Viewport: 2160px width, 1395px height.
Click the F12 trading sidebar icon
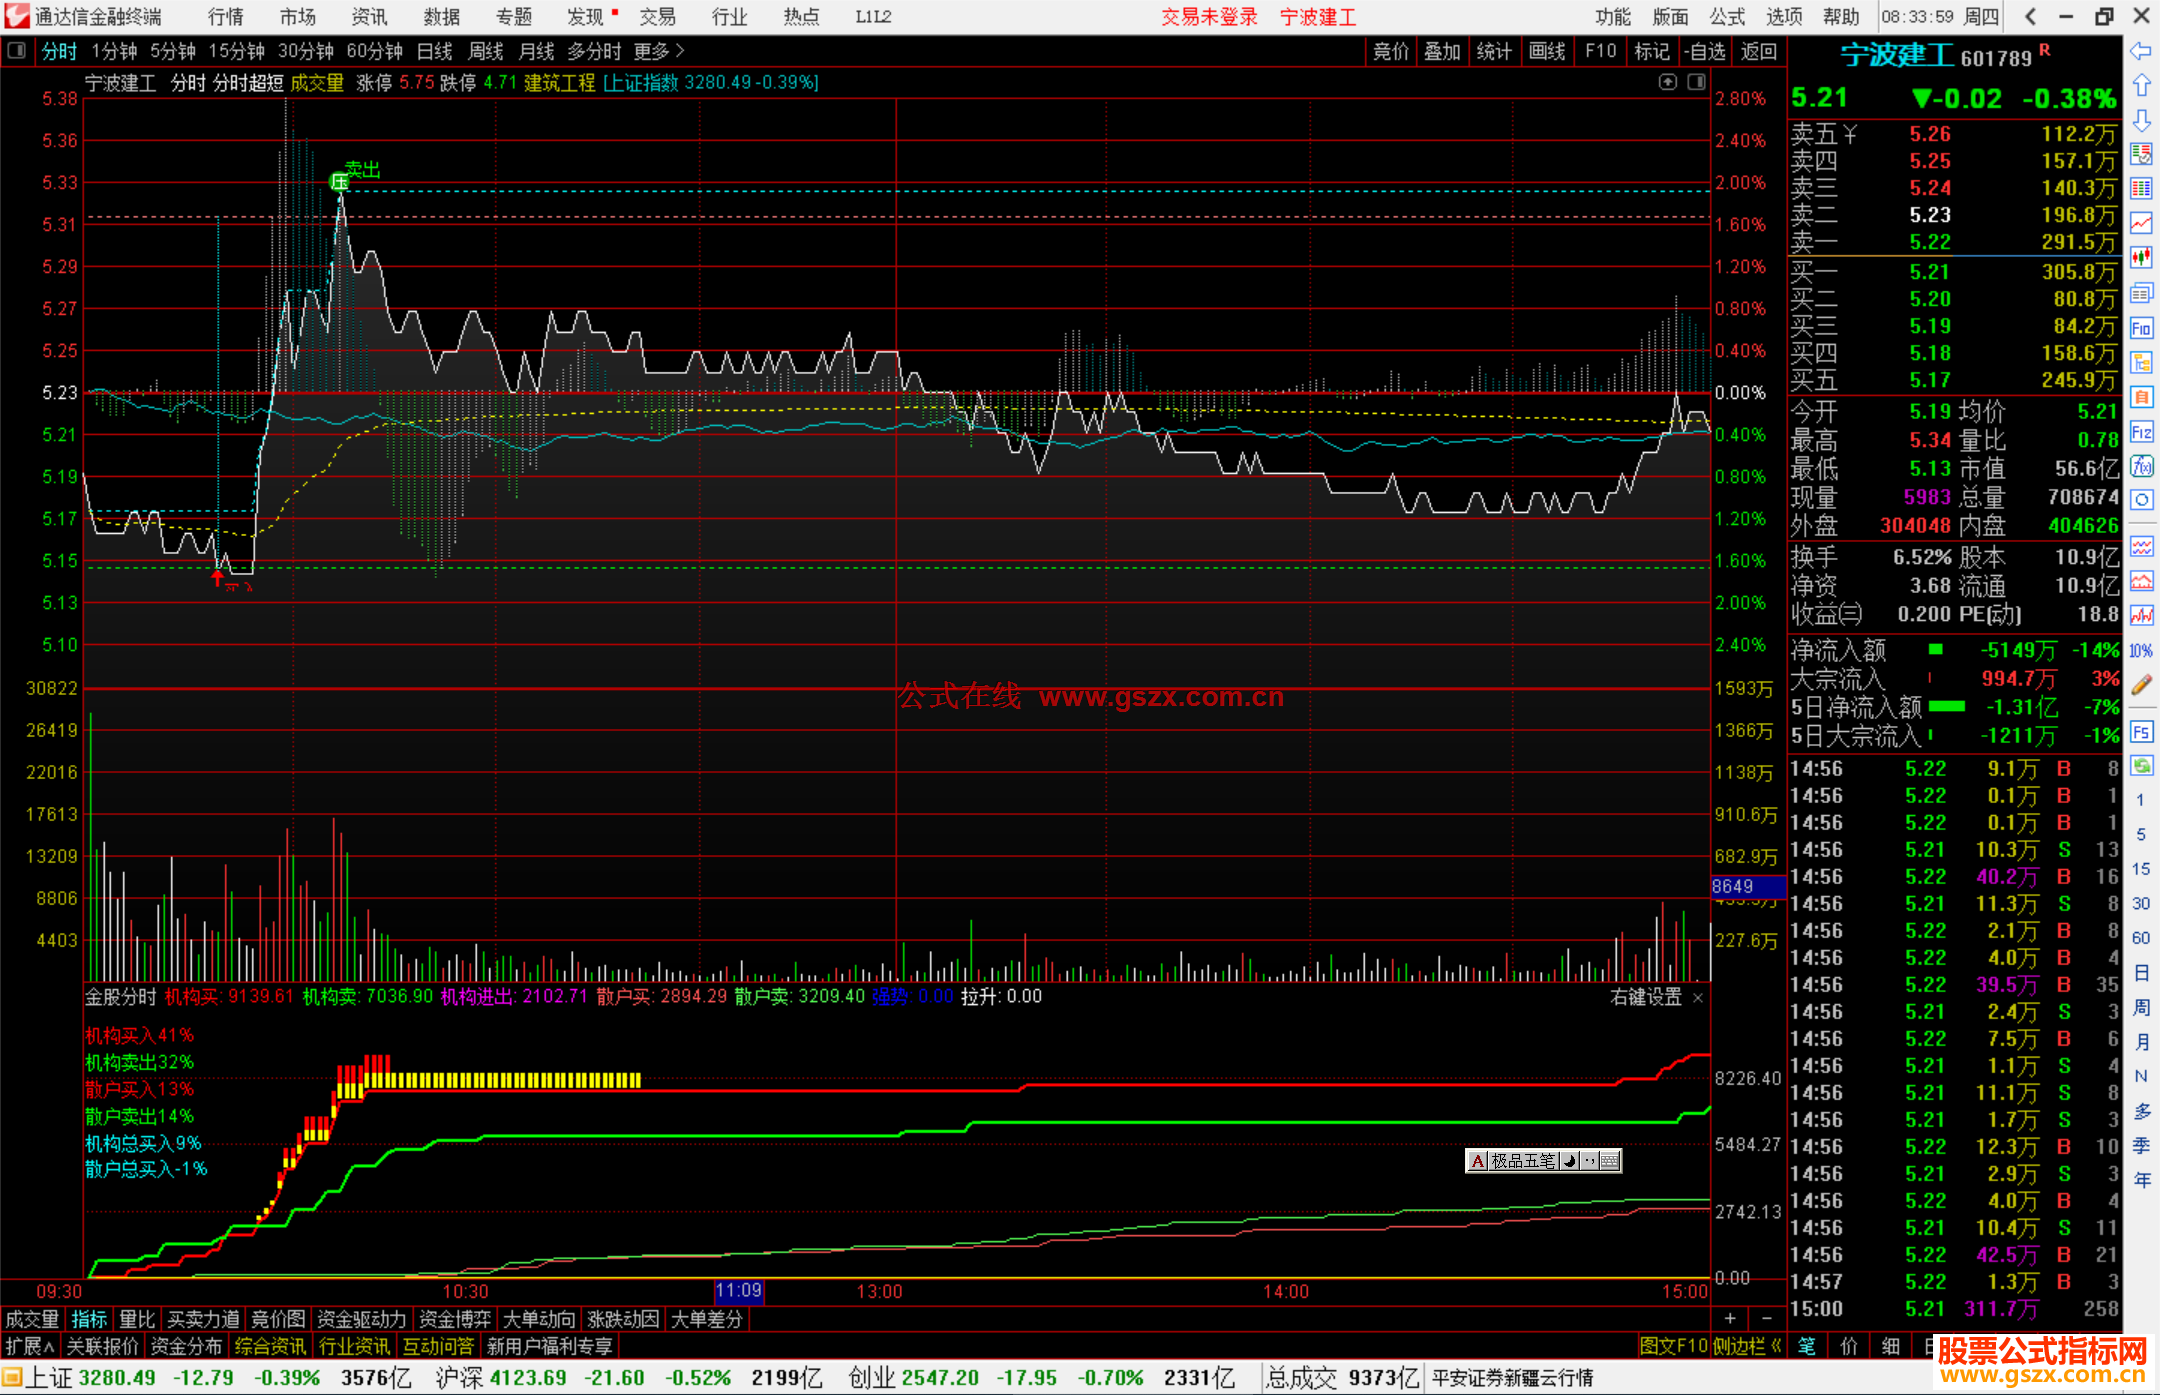coord(2141,432)
